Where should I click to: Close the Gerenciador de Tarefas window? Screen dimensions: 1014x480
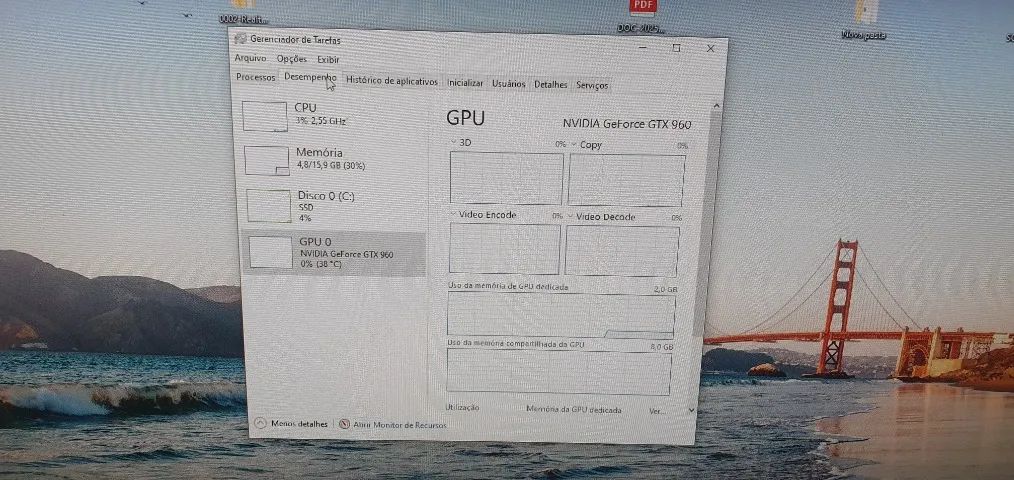[x=711, y=49]
